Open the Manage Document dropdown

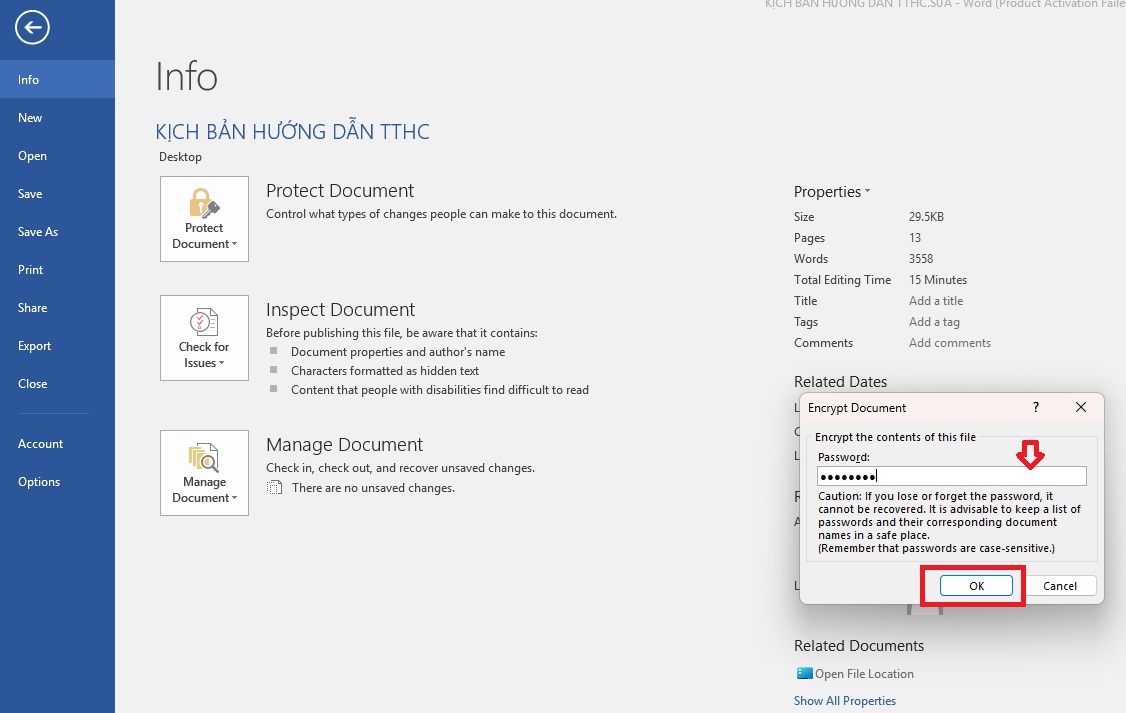tap(205, 473)
